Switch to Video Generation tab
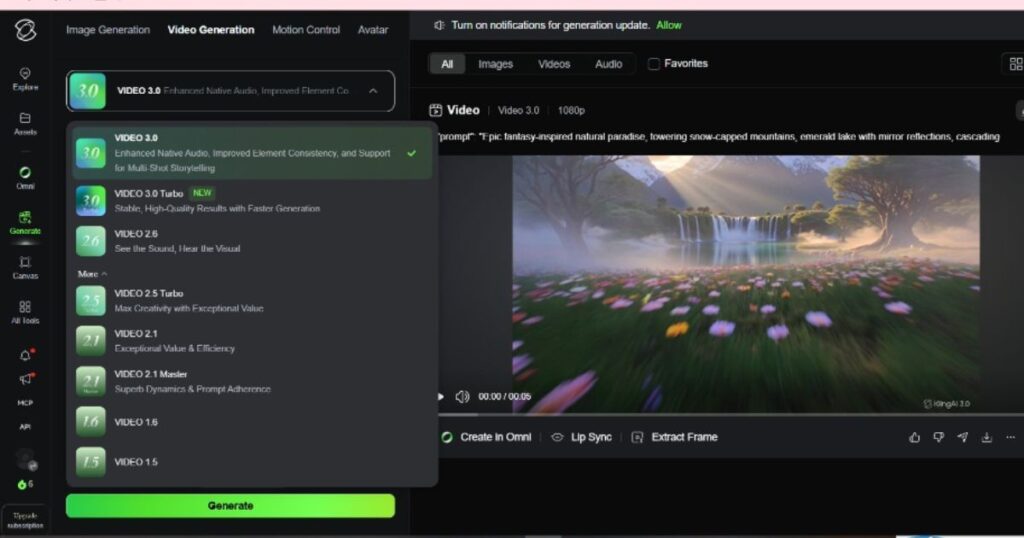The width and height of the screenshot is (1024, 538). pos(211,30)
